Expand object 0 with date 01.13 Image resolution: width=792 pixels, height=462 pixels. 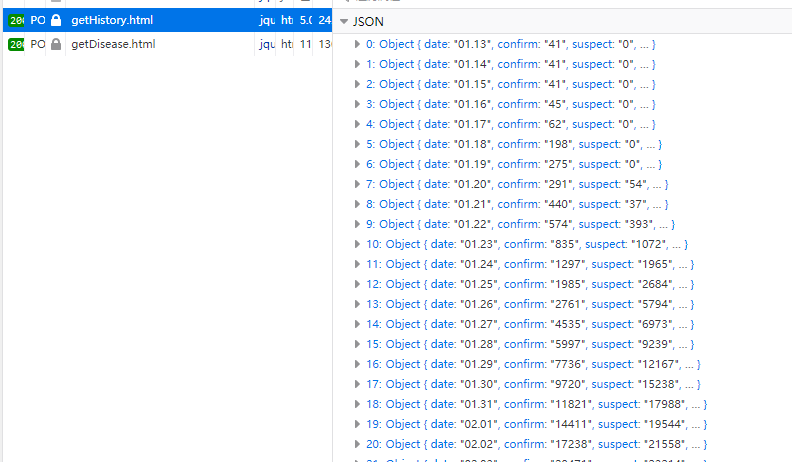tap(357, 44)
